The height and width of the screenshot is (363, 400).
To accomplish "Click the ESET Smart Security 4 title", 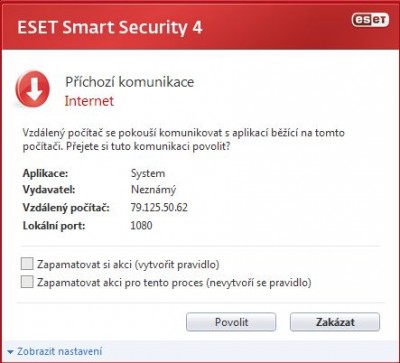I will [110, 28].
